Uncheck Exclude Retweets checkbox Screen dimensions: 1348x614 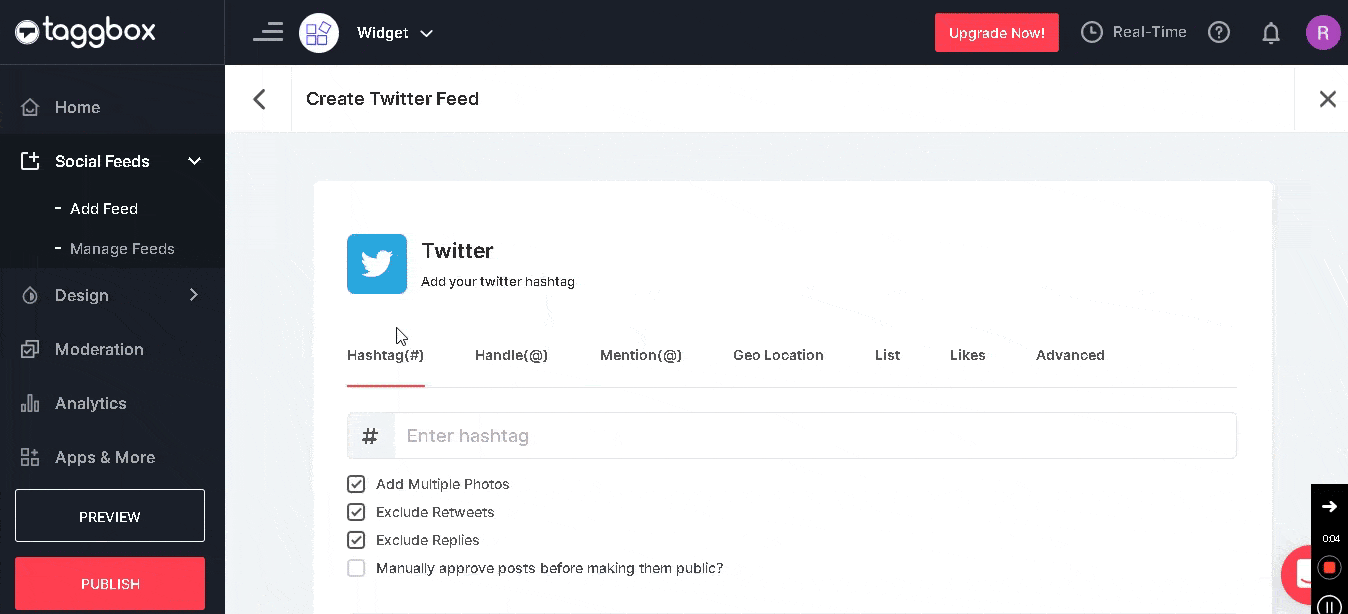(356, 512)
